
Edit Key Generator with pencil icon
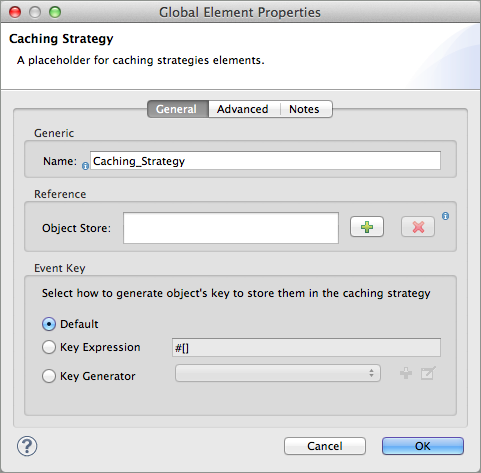pyautogui.click(x=428, y=373)
